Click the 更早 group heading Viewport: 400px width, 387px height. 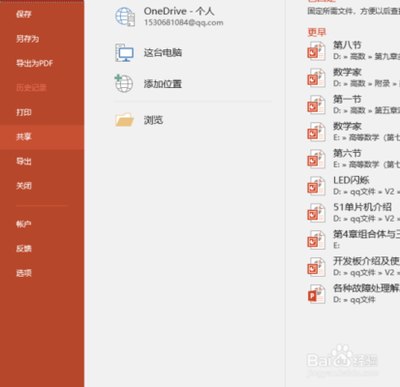point(317,32)
